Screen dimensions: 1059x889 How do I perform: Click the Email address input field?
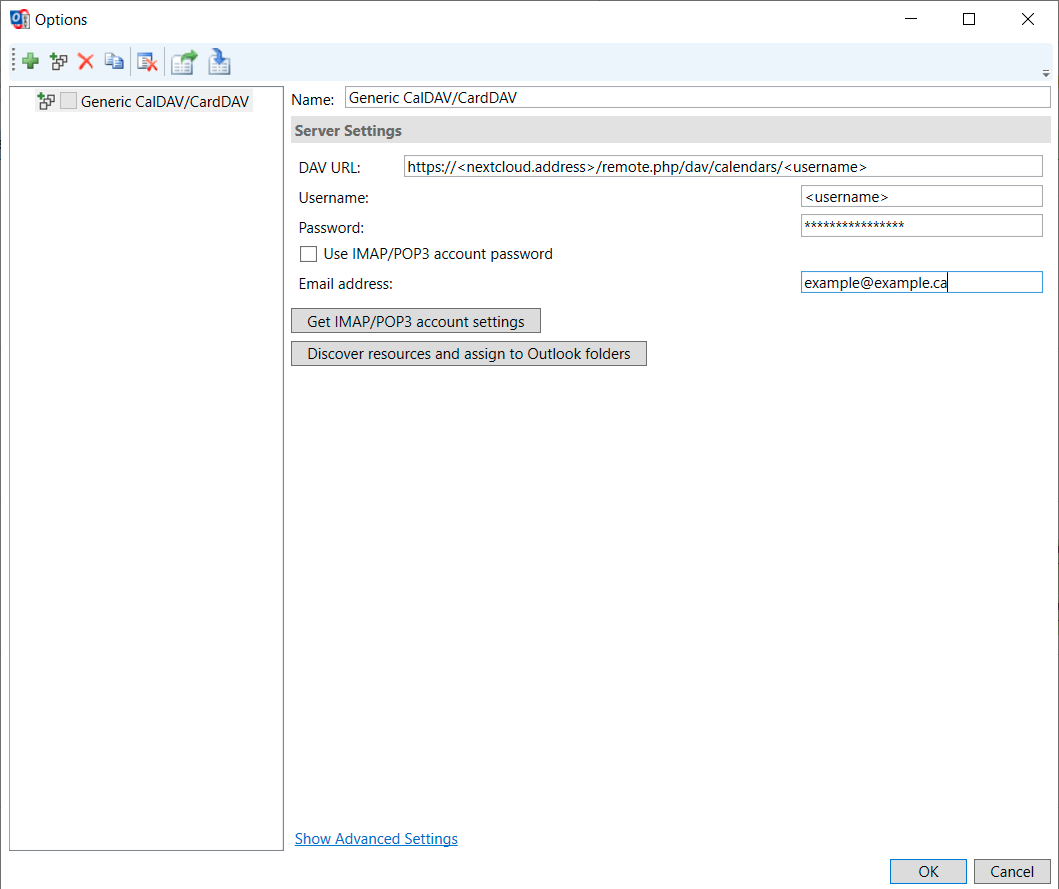click(922, 282)
